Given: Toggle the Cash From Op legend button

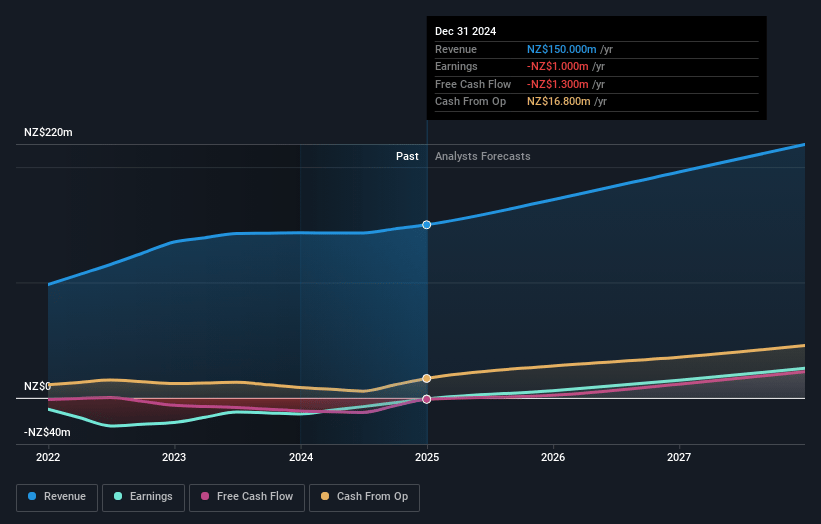Looking at the screenshot, I should [364, 497].
